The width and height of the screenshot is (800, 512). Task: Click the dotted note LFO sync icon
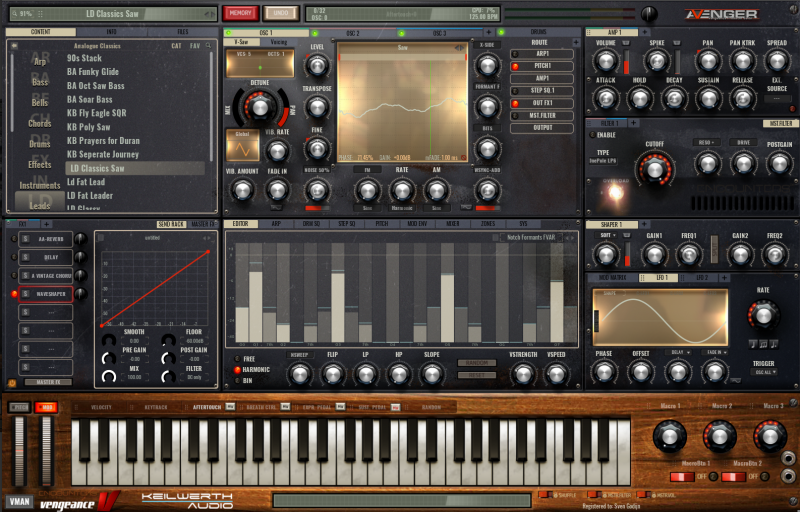[x=774, y=344]
